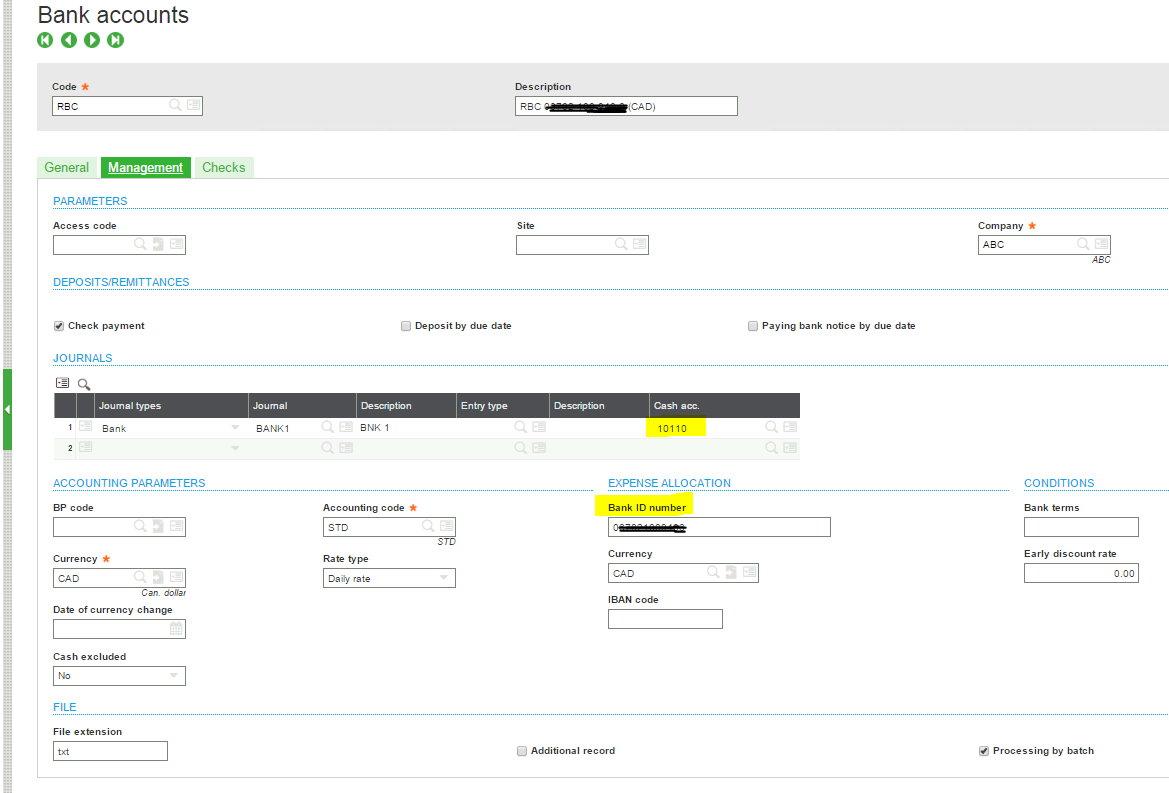
Task: Click the Cash acc. column header
Action: click(724, 405)
